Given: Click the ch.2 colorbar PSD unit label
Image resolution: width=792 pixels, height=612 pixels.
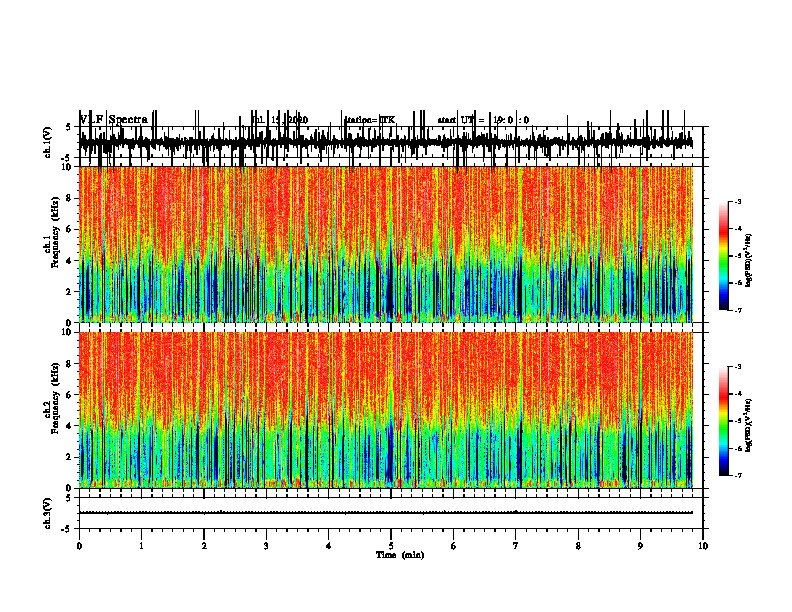Looking at the screenshot, I should [748, 425].
